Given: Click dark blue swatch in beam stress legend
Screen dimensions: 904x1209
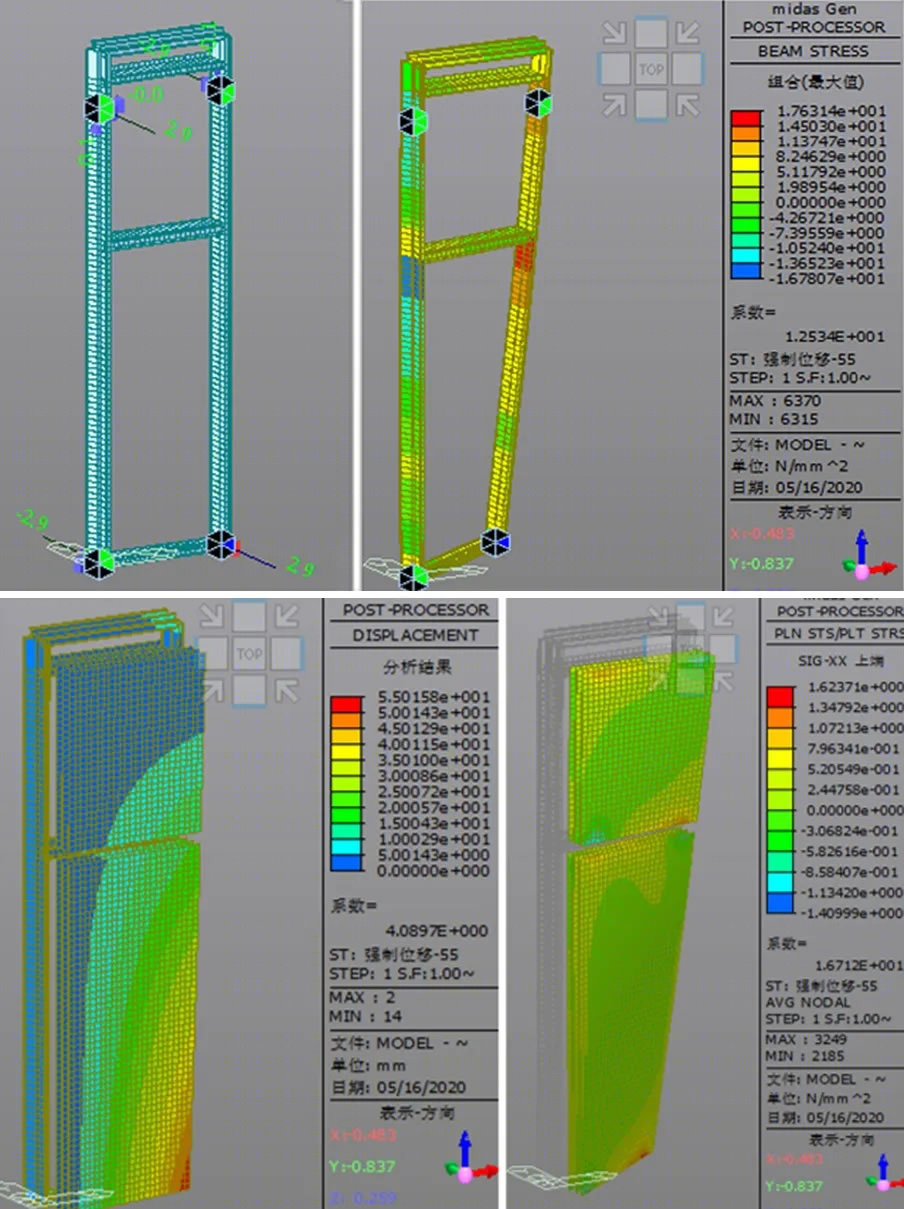Looking at the screenshot, I should (x=746, y=269).
